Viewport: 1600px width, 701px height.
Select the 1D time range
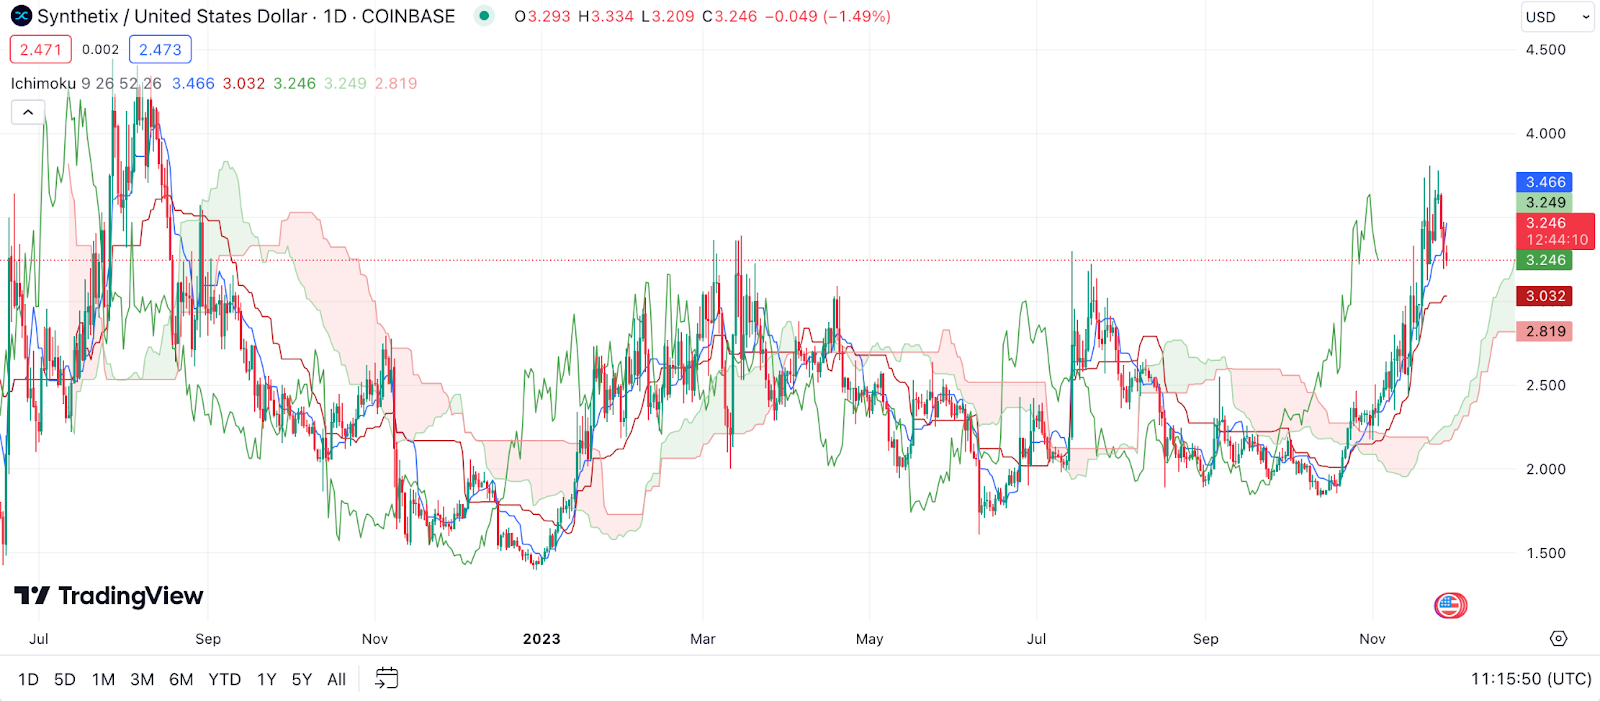(28, 679)
